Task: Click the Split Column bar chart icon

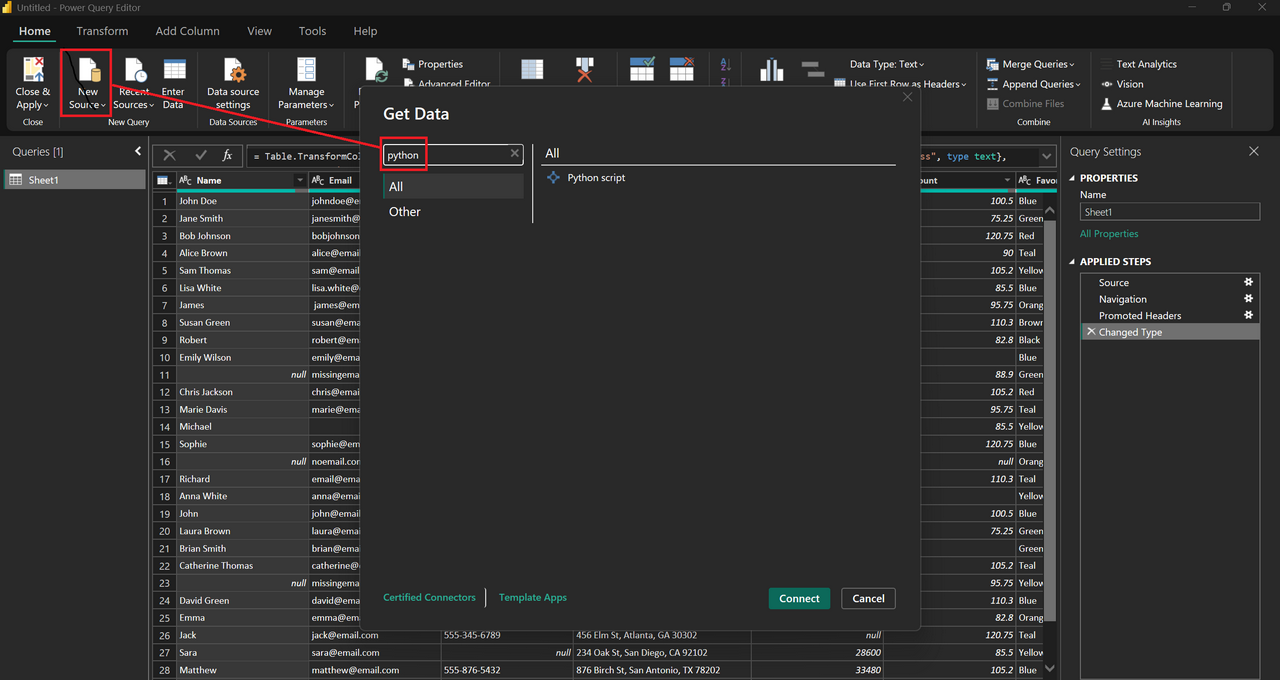Action: (x=771, y=69)
